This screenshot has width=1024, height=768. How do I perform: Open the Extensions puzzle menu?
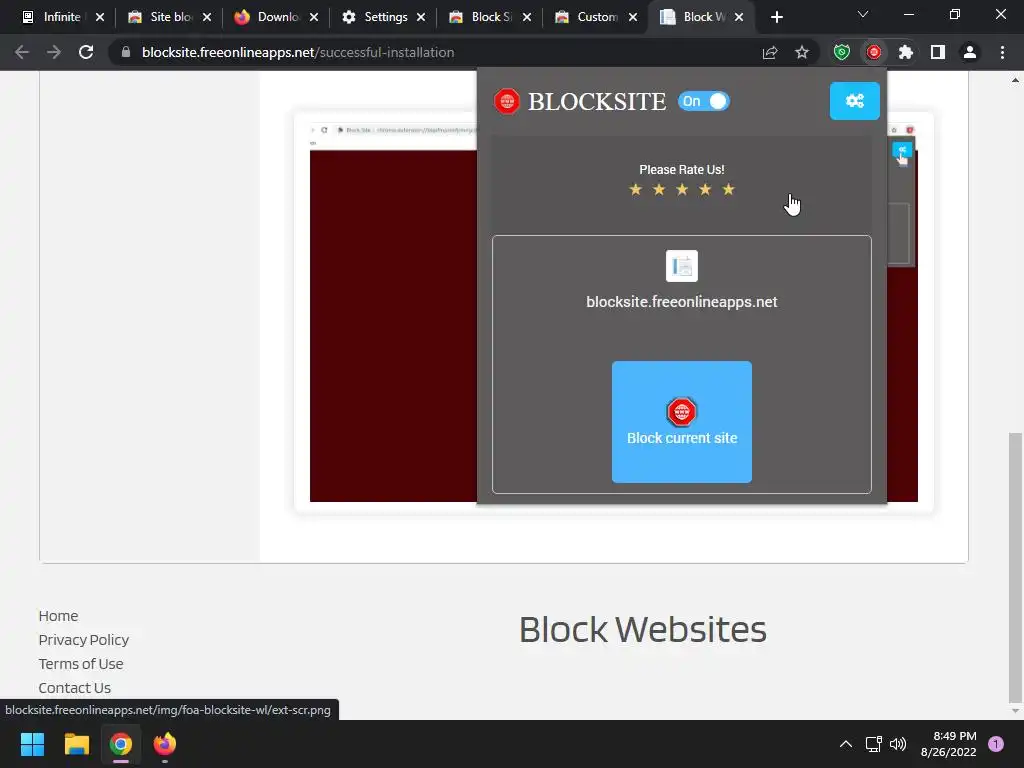tap(906, 52)
